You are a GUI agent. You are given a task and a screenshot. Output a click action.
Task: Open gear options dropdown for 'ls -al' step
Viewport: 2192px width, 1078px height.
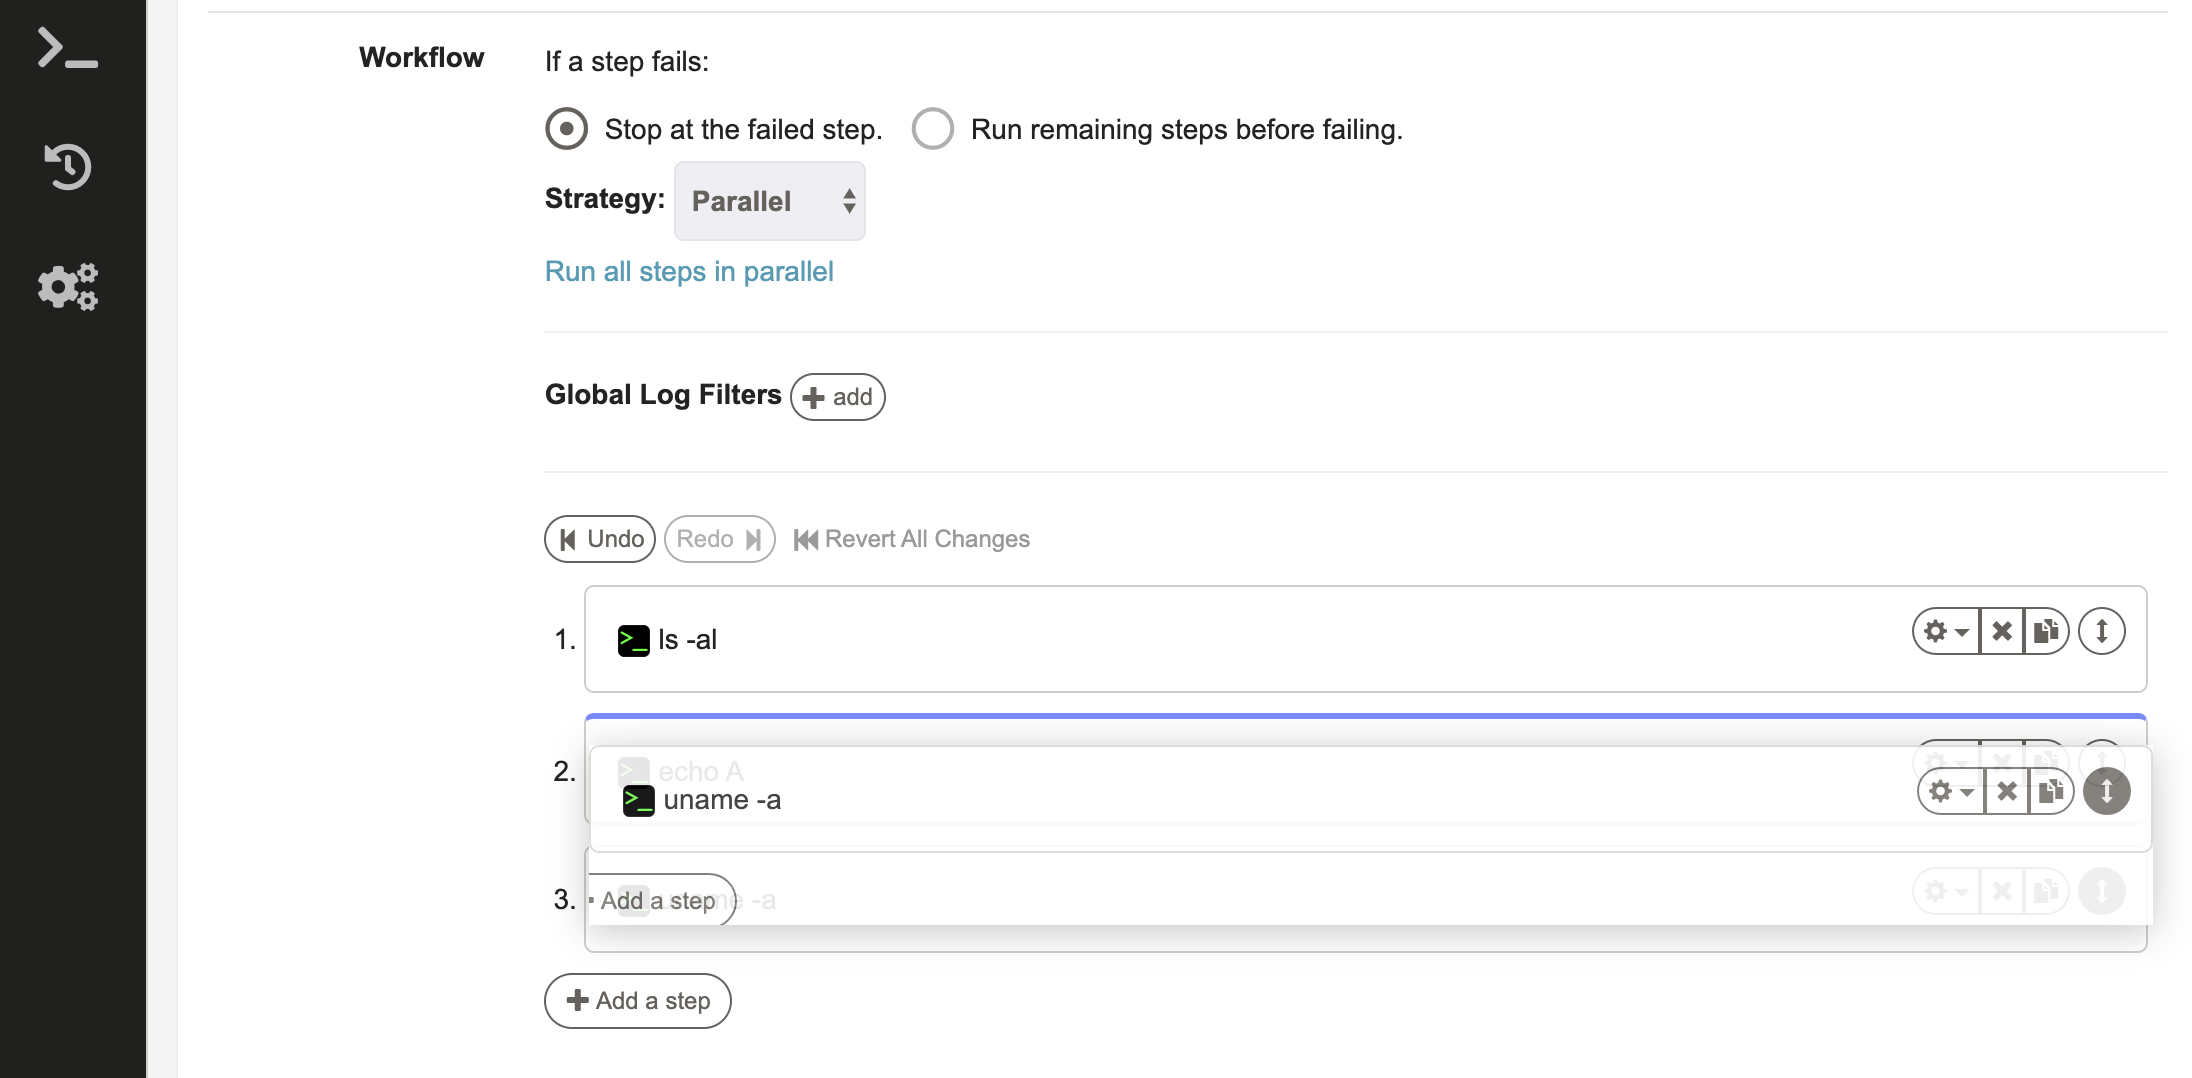coord(1946,631)
